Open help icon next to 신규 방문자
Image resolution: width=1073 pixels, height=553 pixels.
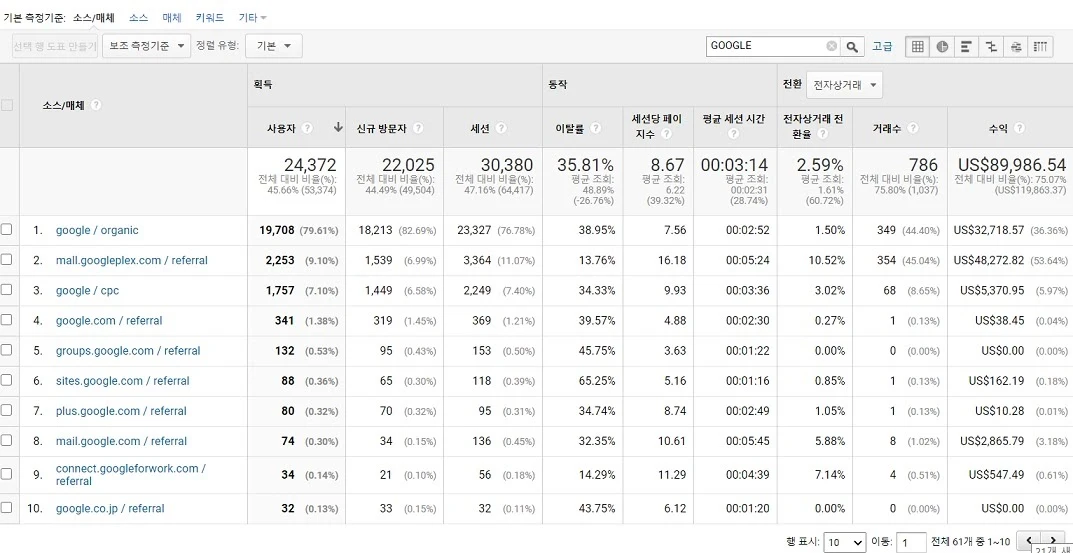coord(417,128)
